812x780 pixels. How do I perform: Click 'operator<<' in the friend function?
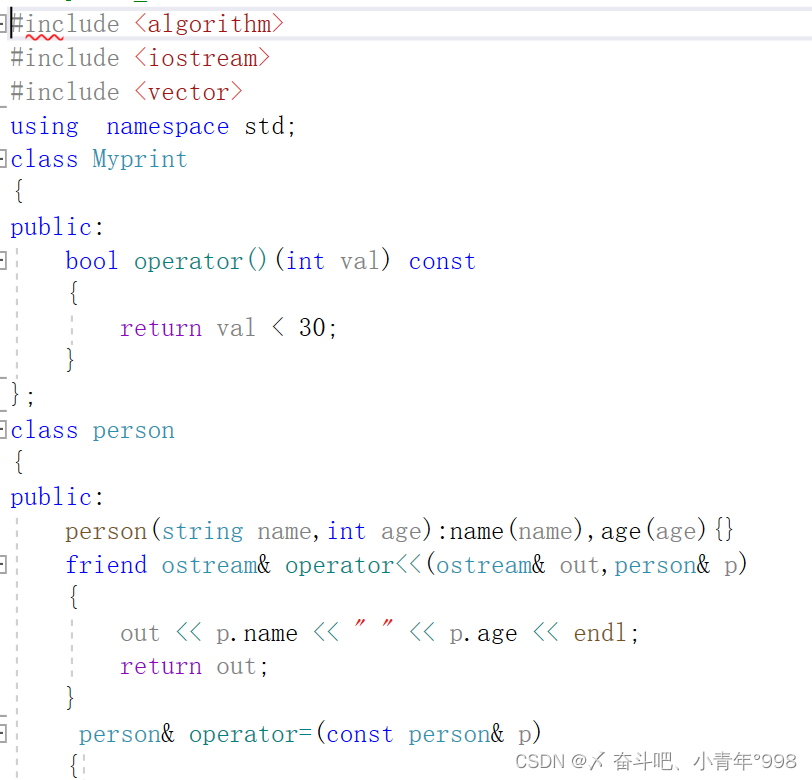(353, 565)
